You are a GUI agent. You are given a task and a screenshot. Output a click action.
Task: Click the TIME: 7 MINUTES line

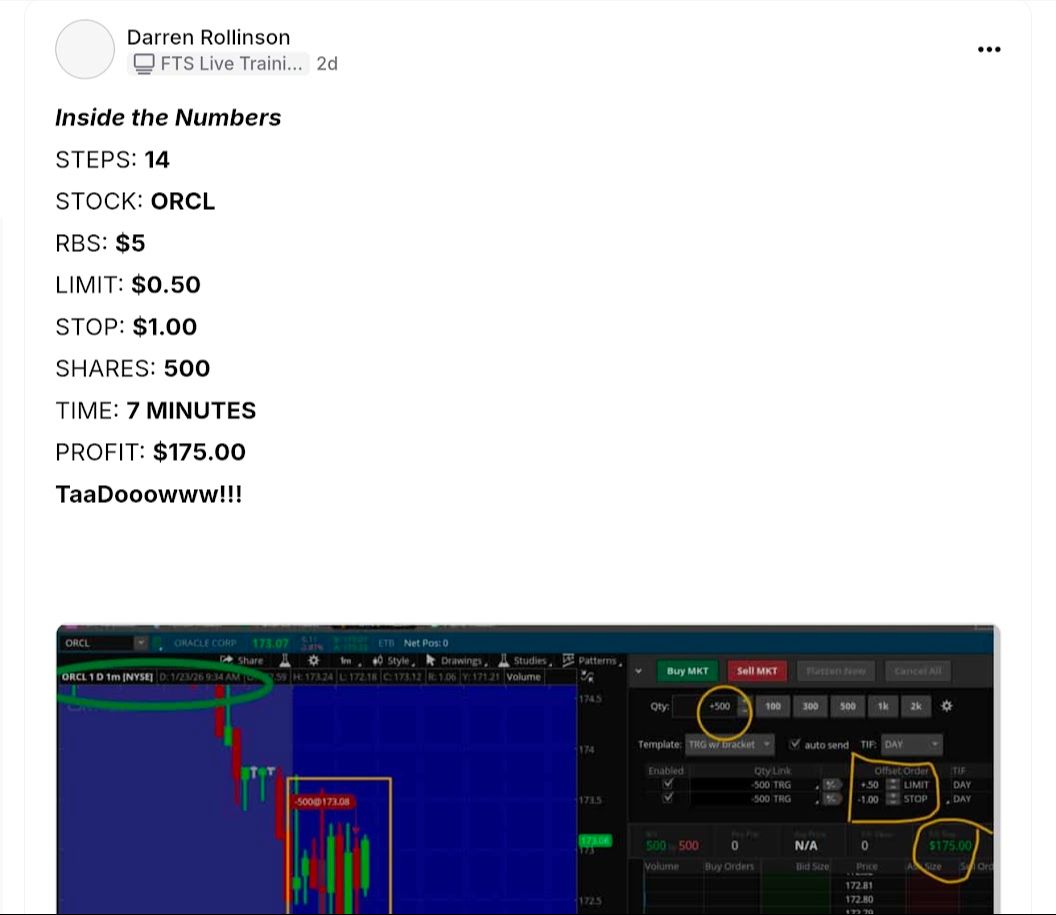156,410
